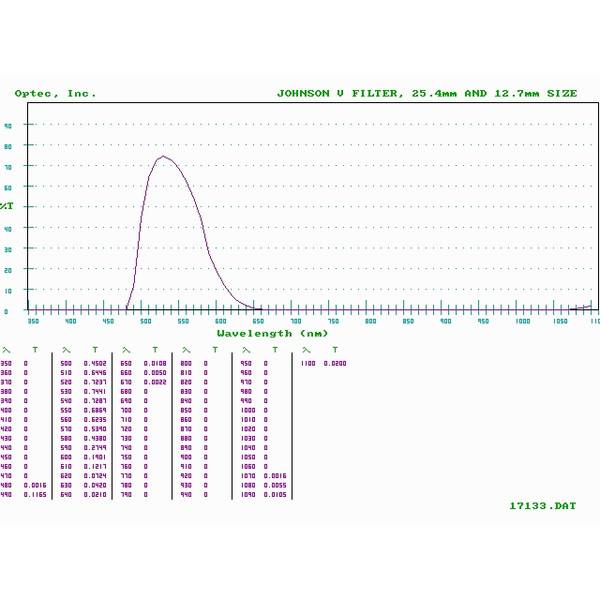Click table value 0.0050 for 660
Screen dimensions: 600x600
[x=155, y=373]
